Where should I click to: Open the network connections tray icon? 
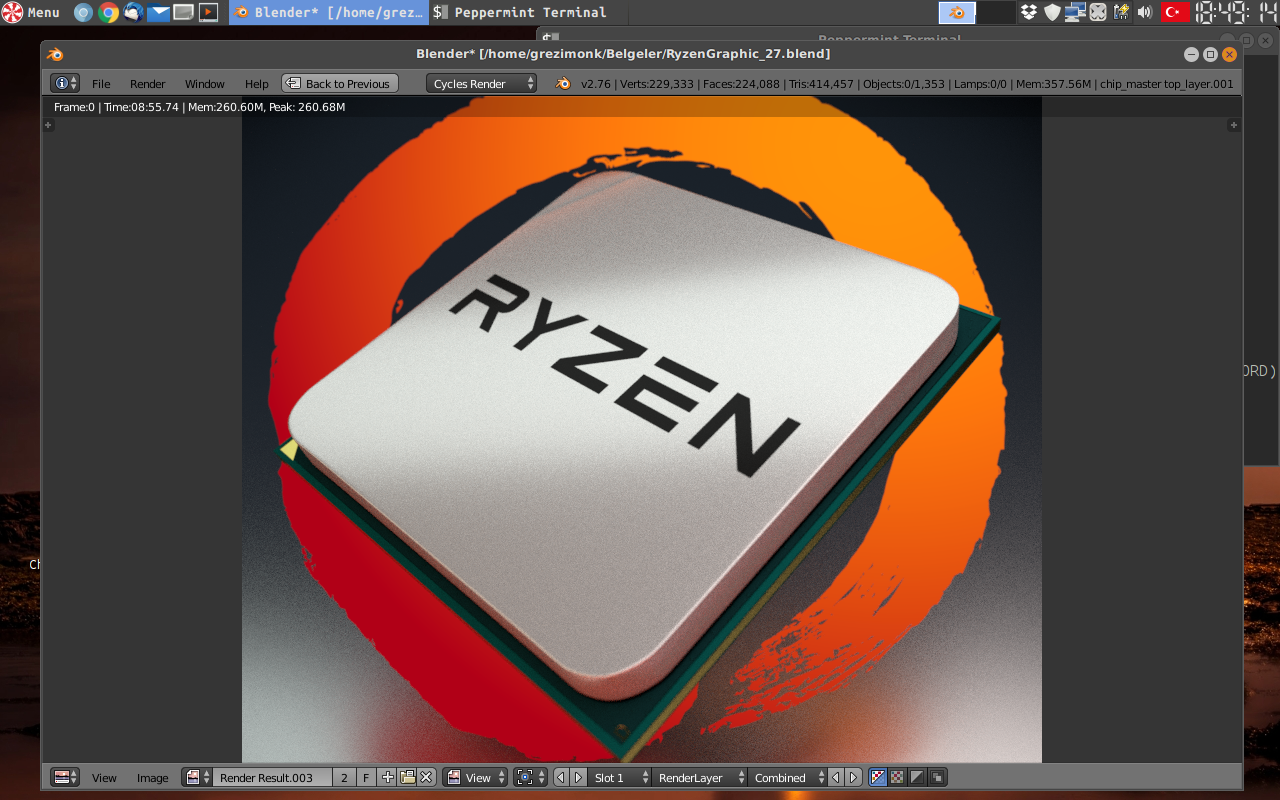tap(1075, 12)
